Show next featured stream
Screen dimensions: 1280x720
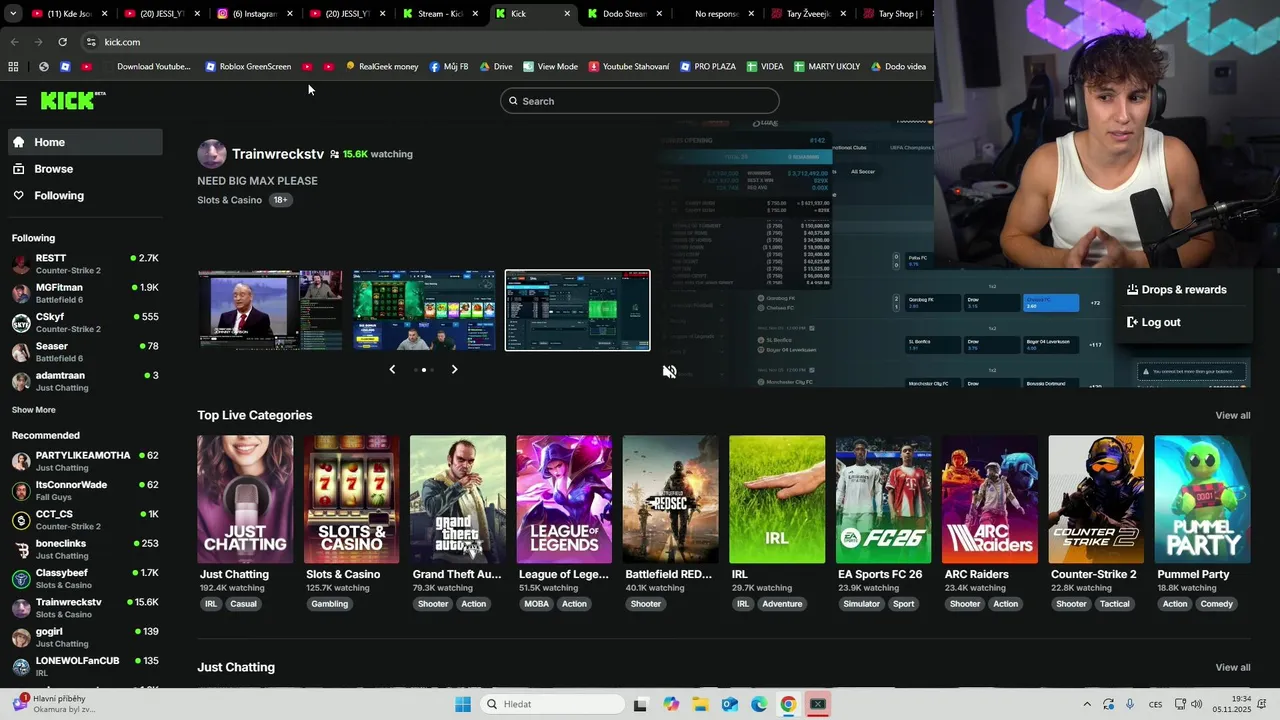point(454,369)
